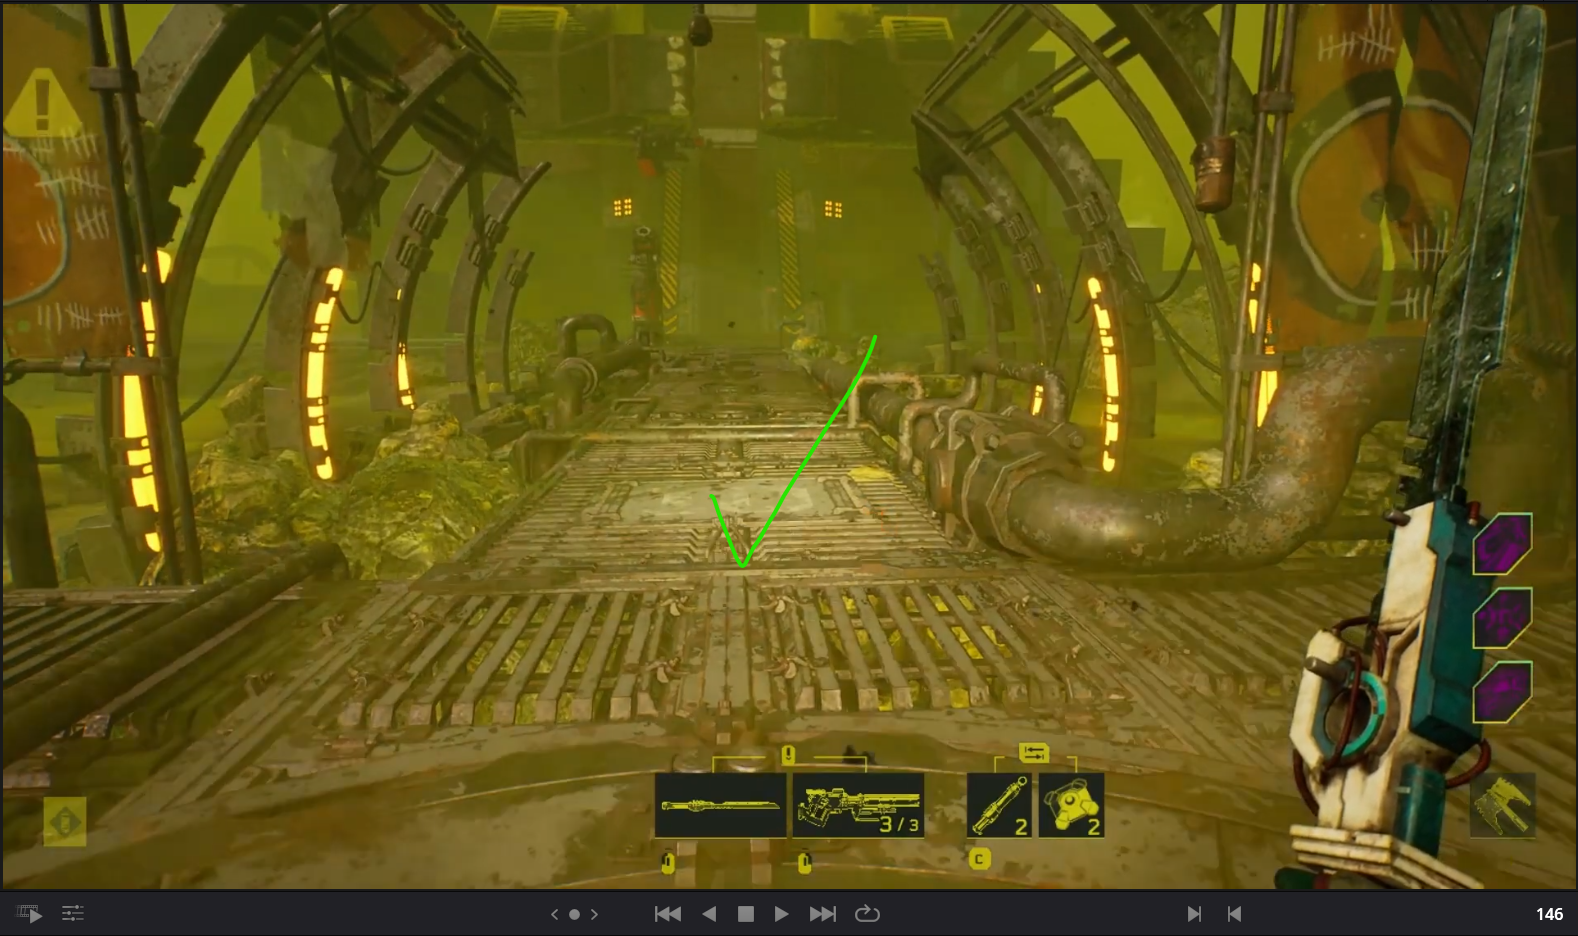Click the mouse button icon under sword slot

pyautogui.click(x=669, y=862)
